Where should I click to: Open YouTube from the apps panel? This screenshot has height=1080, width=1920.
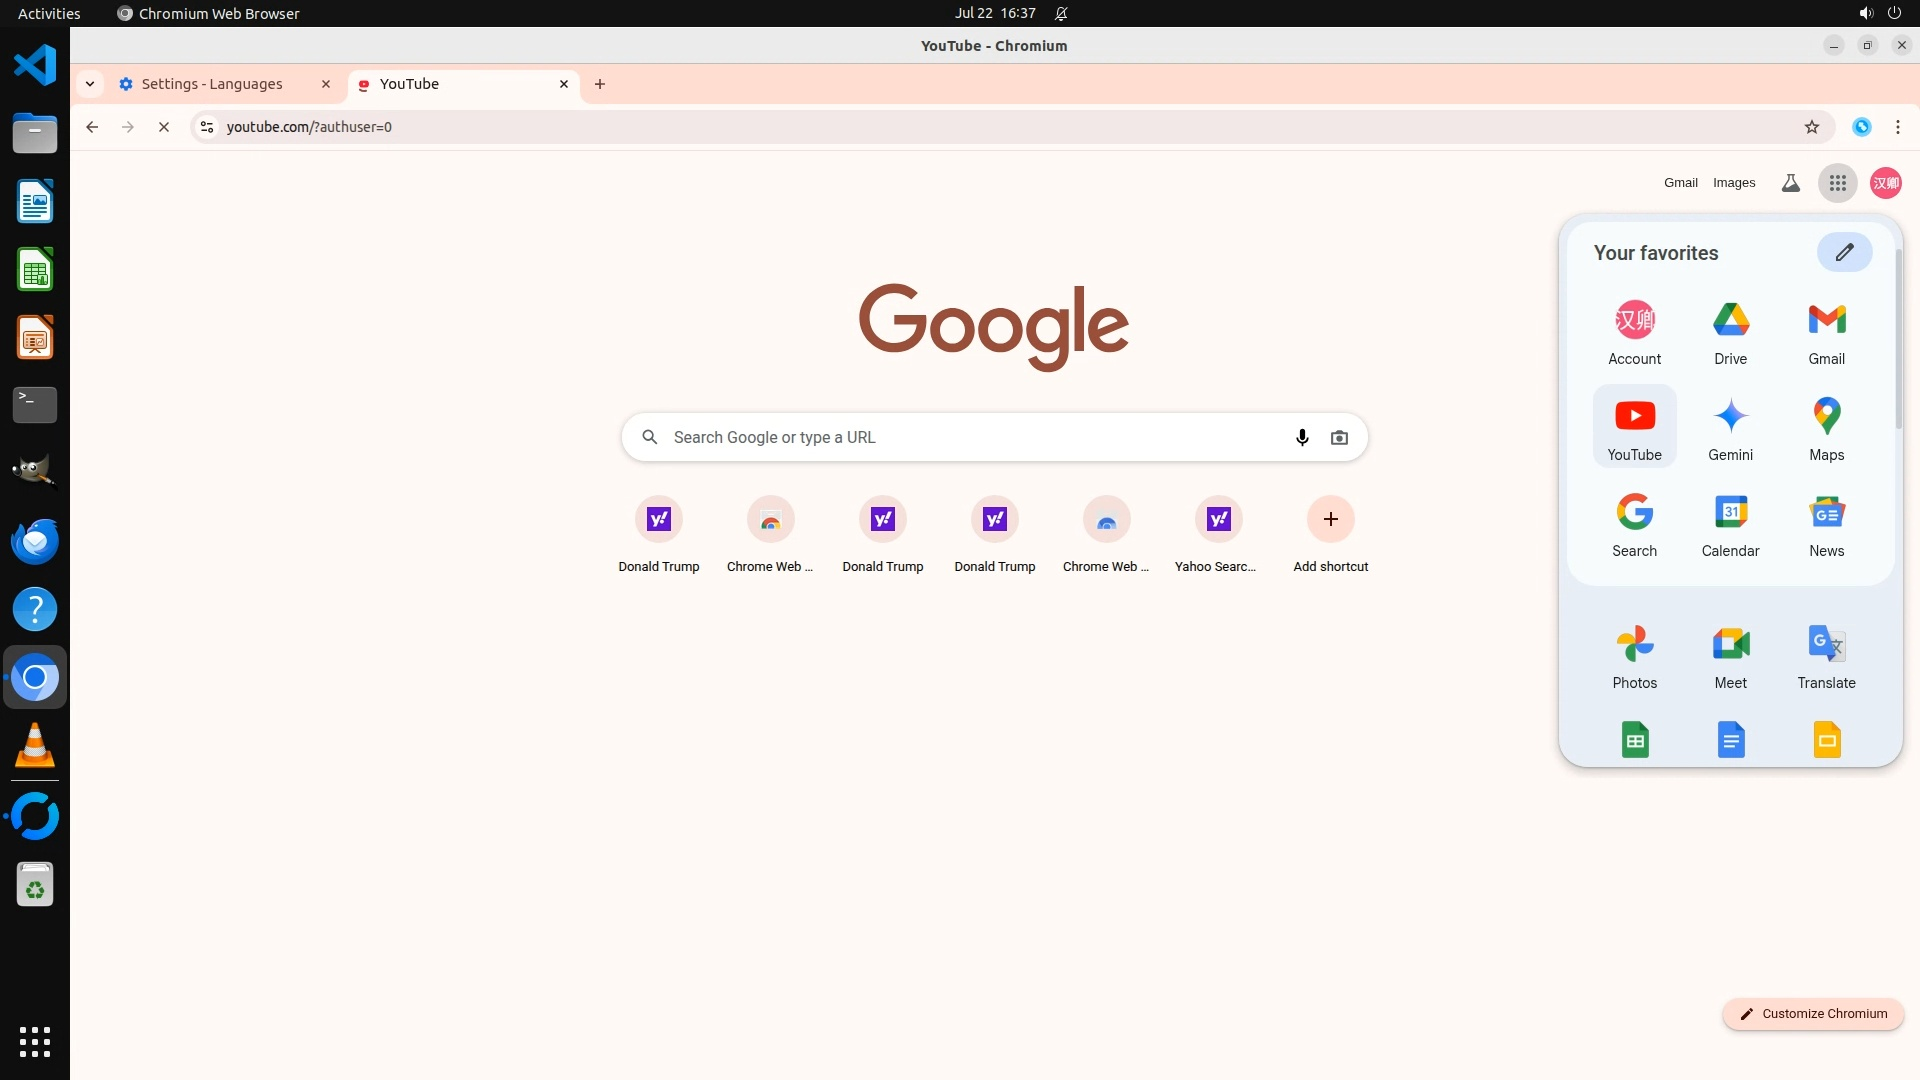pyautogui.click(x=1634, y=427)
